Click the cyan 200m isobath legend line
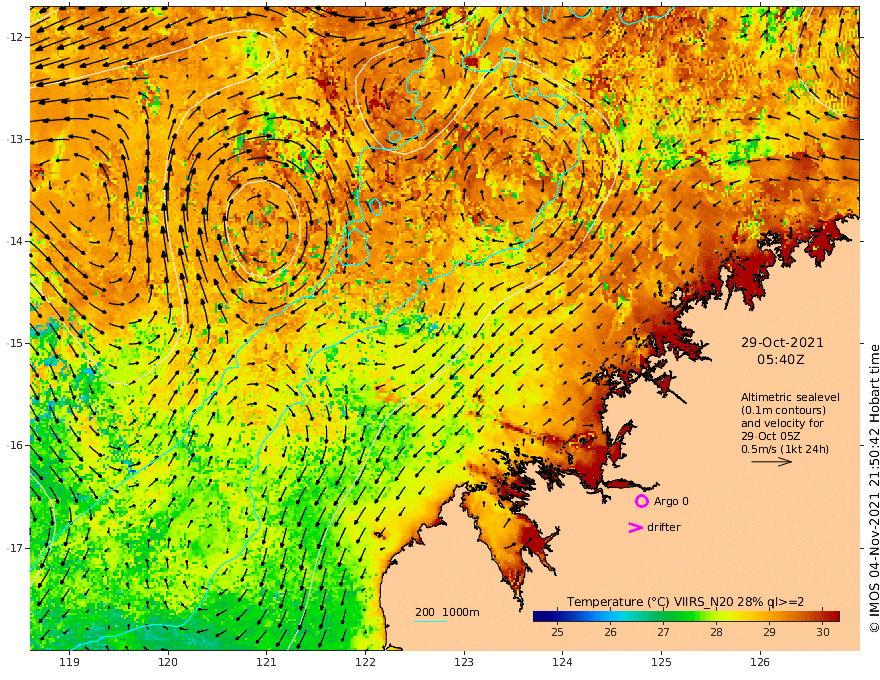Viewport: 880px width, 680px height. tap(431, 622)
